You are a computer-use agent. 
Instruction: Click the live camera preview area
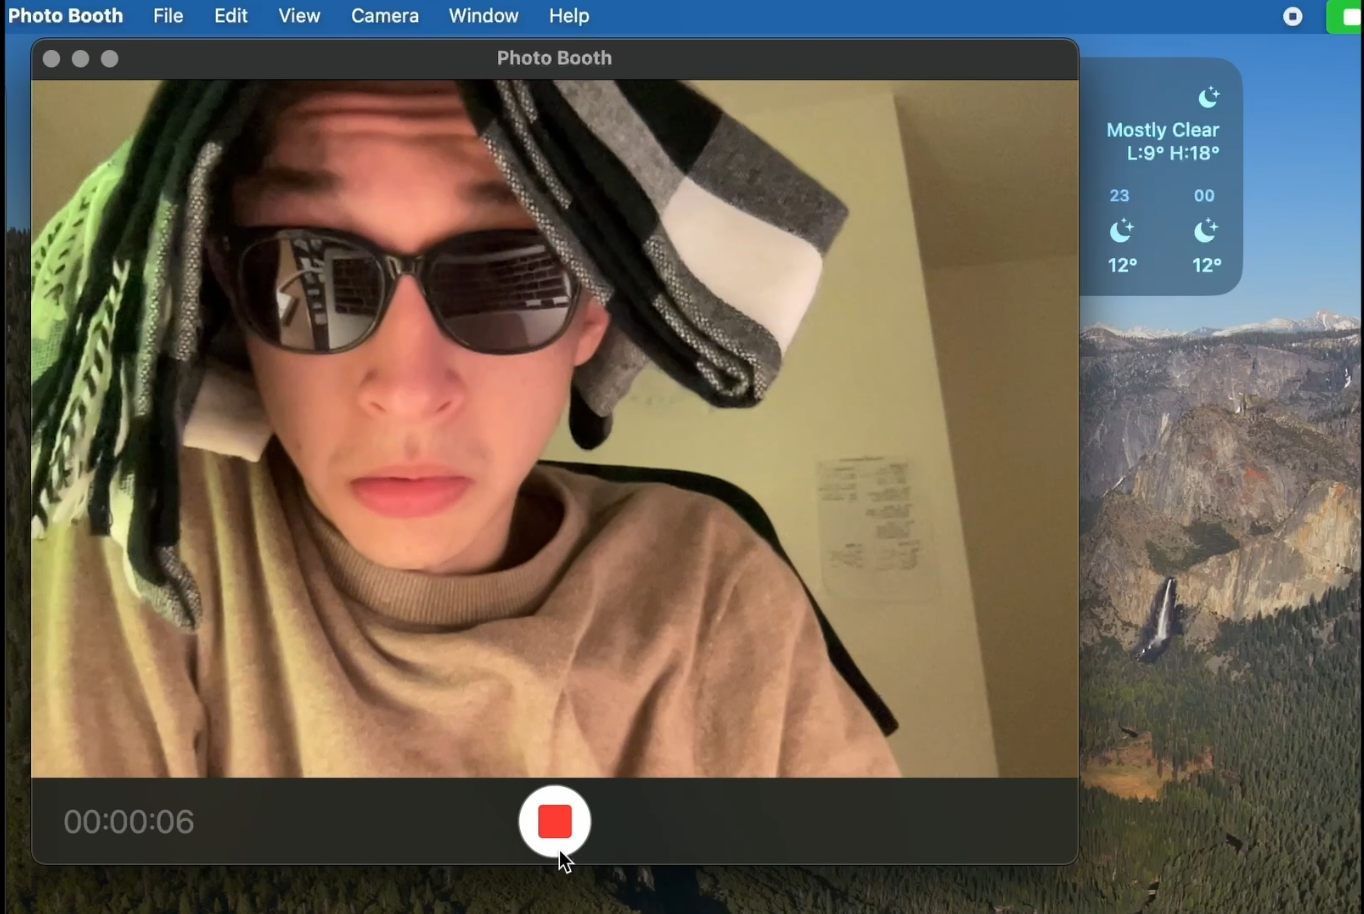coord(554,428)
